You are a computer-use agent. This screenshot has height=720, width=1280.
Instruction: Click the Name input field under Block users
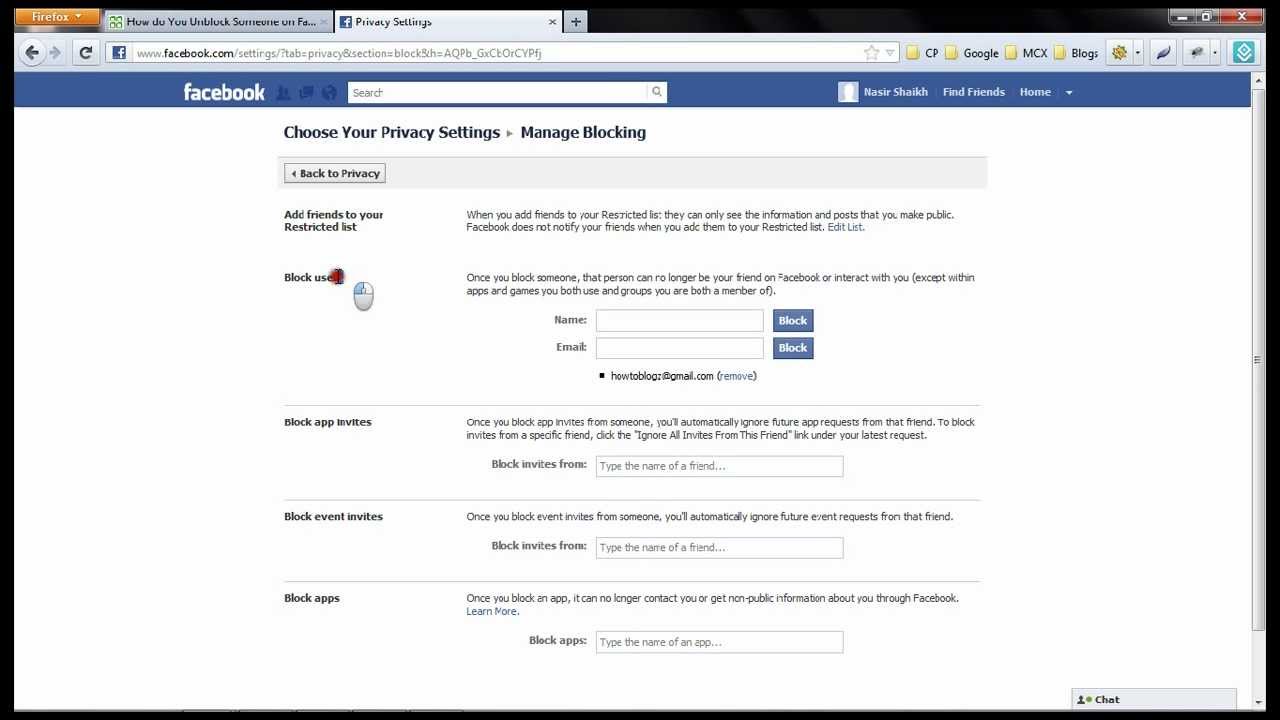point(679,320)
